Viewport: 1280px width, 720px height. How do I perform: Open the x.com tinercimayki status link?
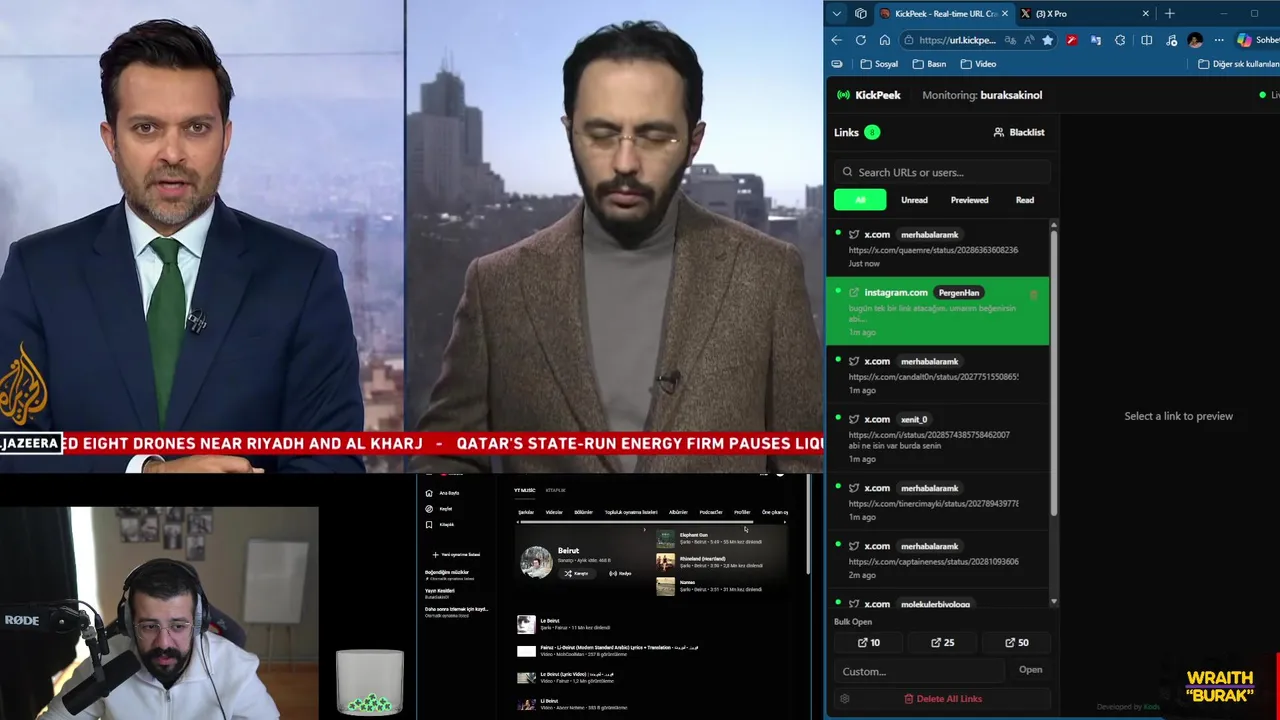(x=933, y=504)
